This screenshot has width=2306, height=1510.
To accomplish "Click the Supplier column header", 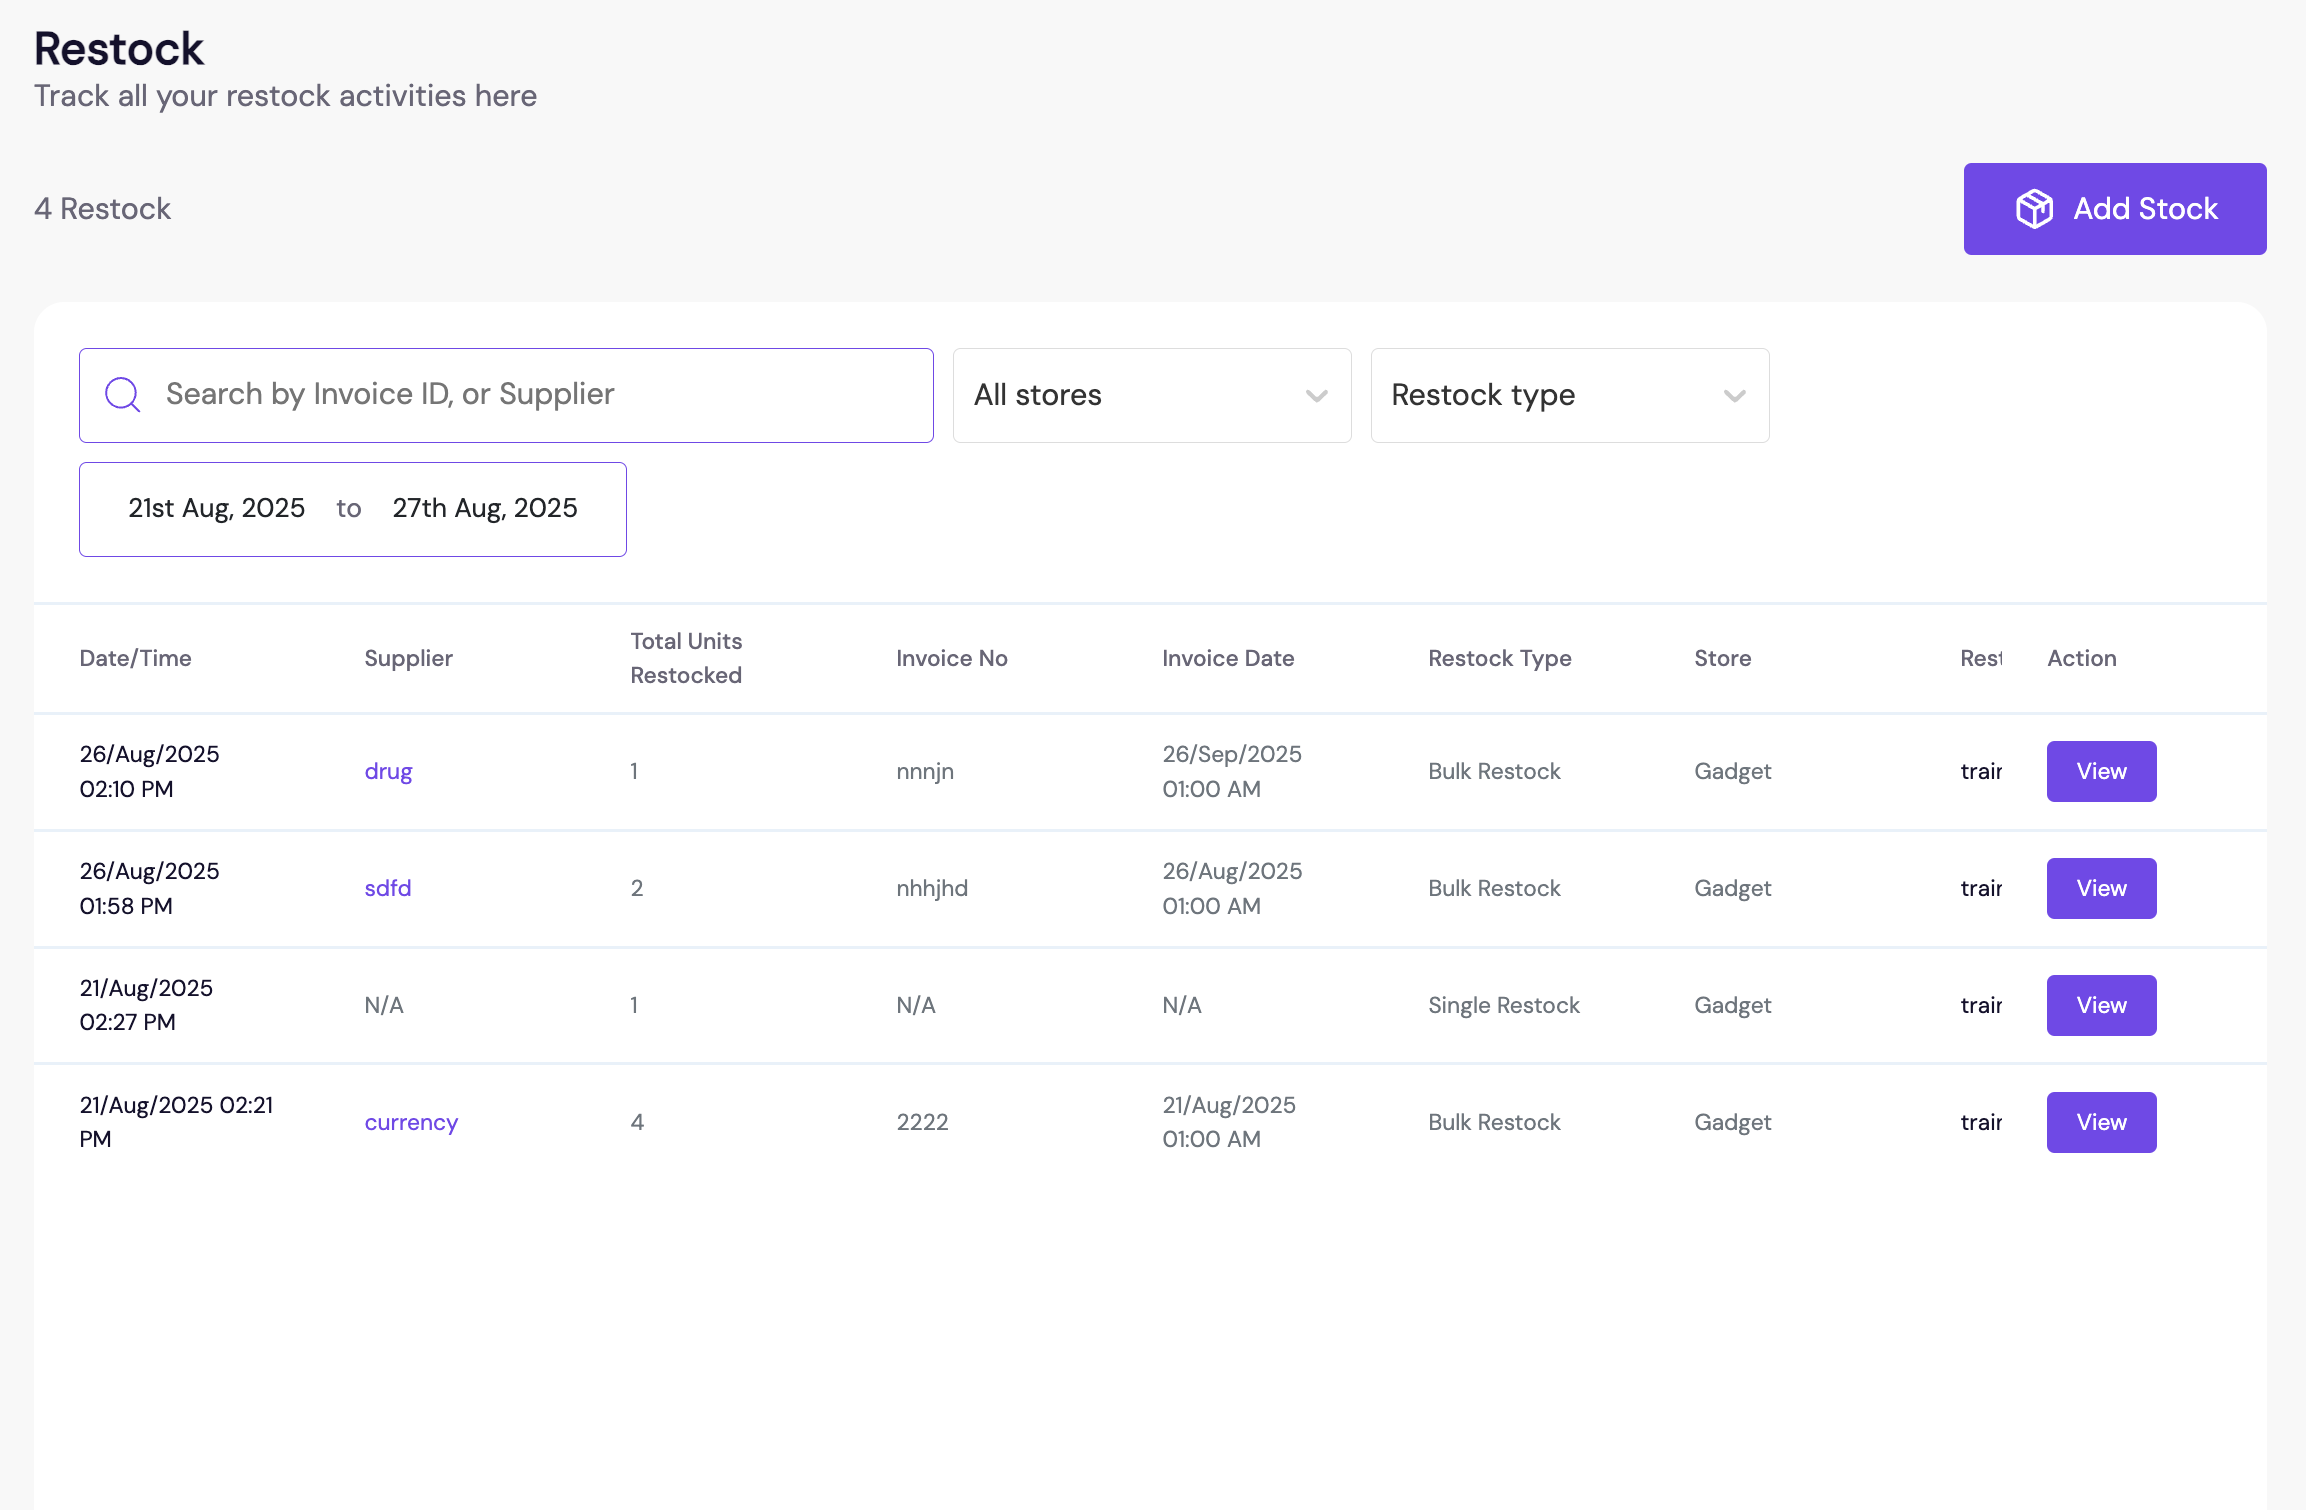I will pos(408,658).
